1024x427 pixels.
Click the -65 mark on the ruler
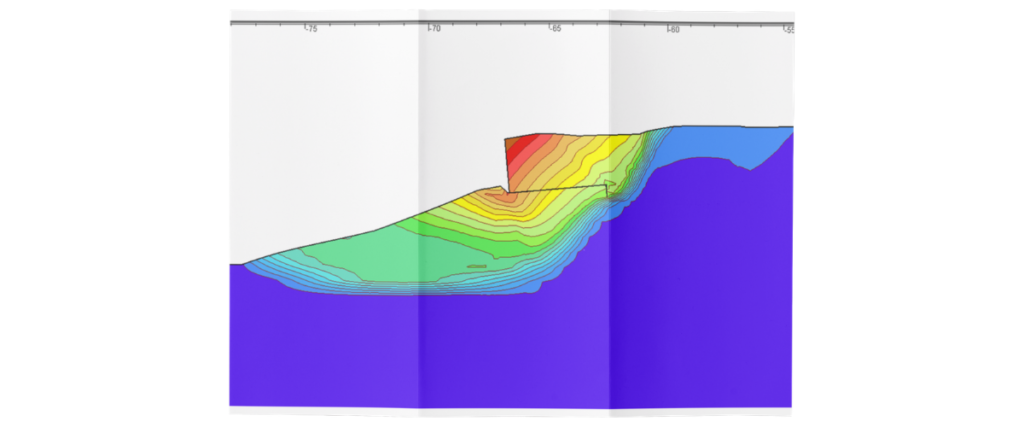point(554,29)
